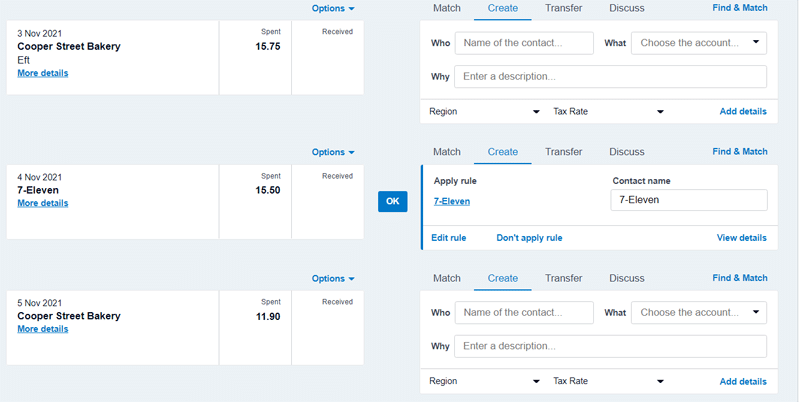Expand Region dropdown for 15.75 transaction
The width and height of the screenshot is (800, 402).
point(484,112)
